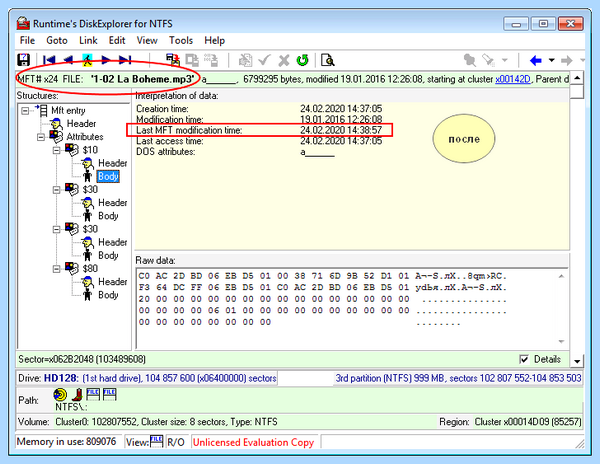Image resolution: width=600 pixels, height=464 pixels.
Task: Collapse the Attributes tree node
Action: click(41, 137)
